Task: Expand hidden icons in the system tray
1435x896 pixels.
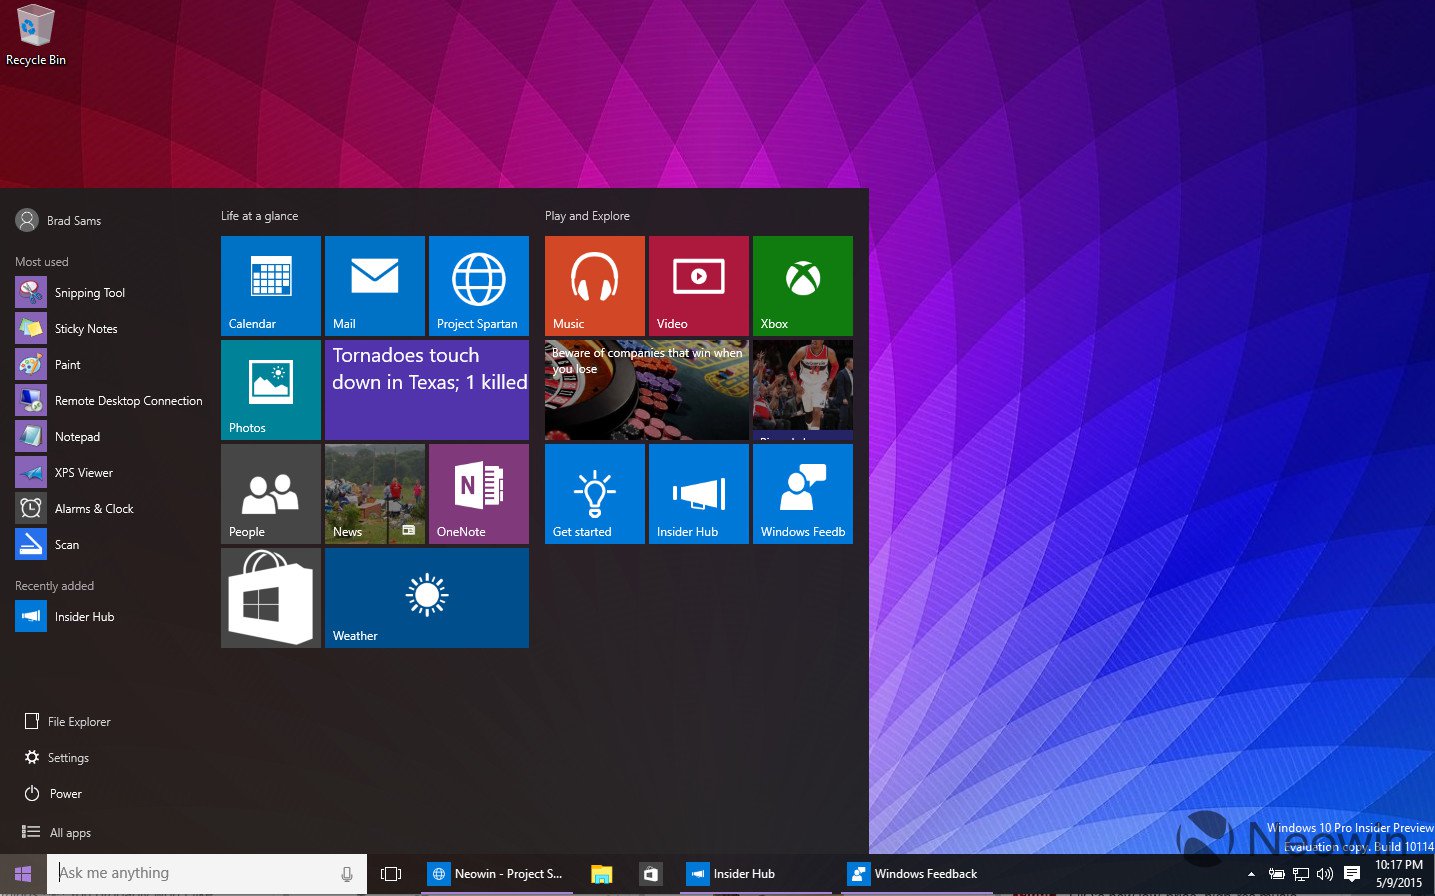Action: point(1251,872)
